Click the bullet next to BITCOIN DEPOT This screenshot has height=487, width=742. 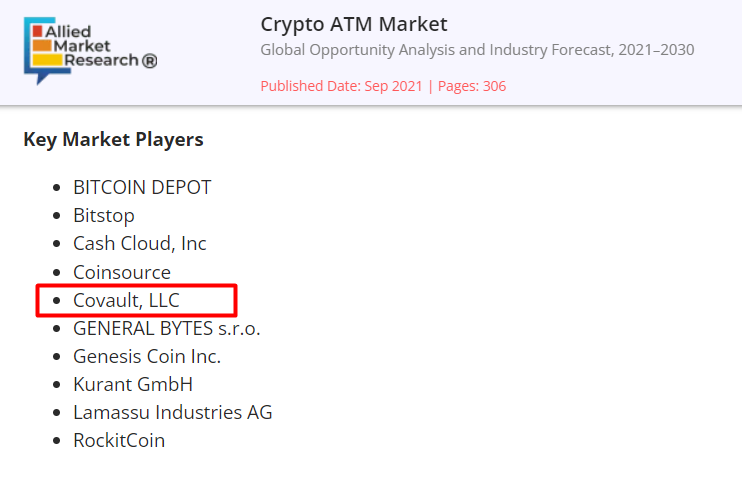(x=57, y=188)
